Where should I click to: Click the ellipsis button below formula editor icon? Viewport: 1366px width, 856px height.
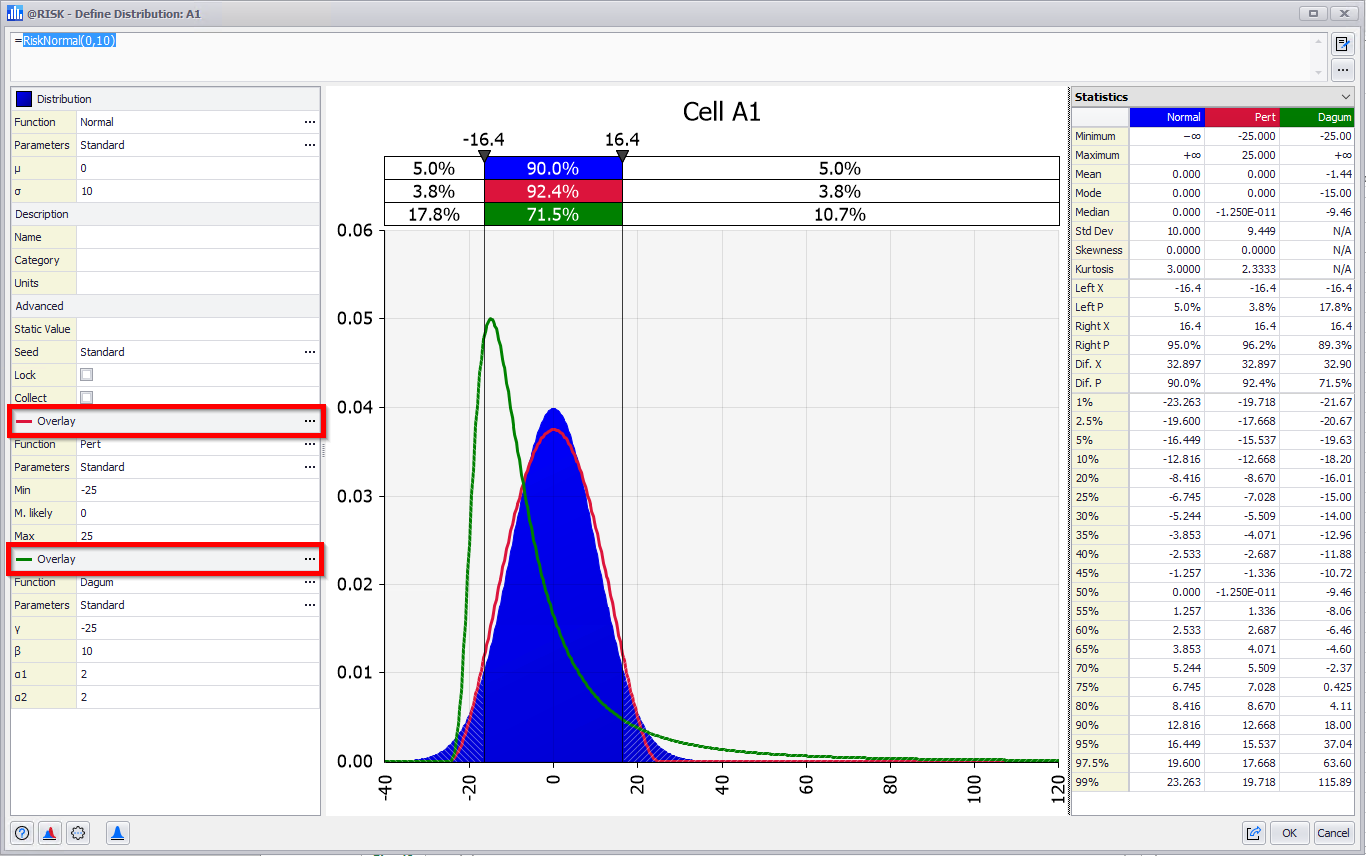[x=1343, y=70]
